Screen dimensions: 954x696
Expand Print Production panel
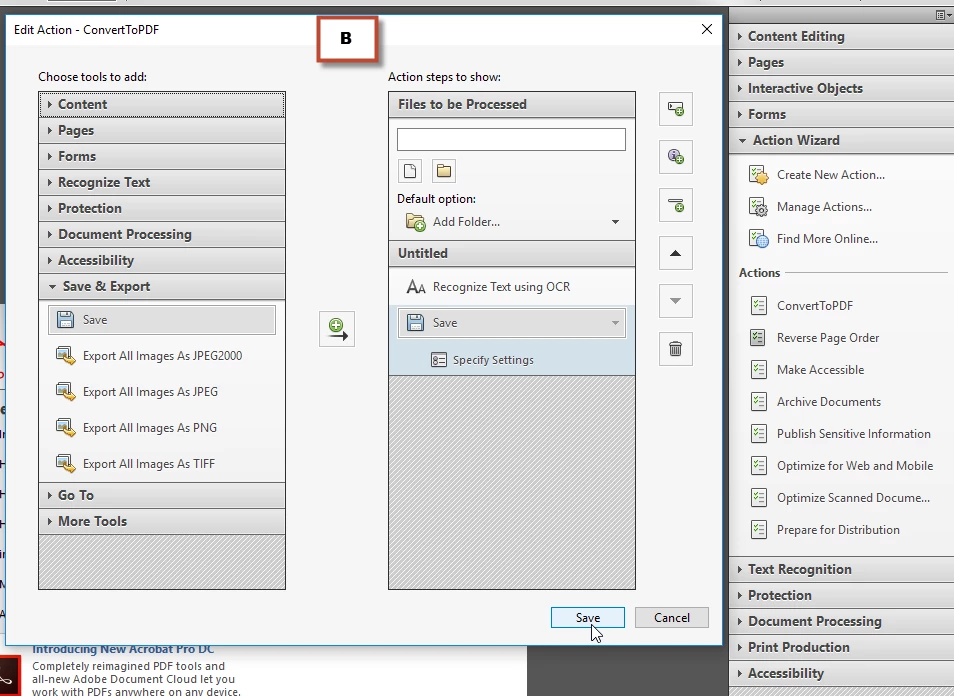(x=841, y=647)
